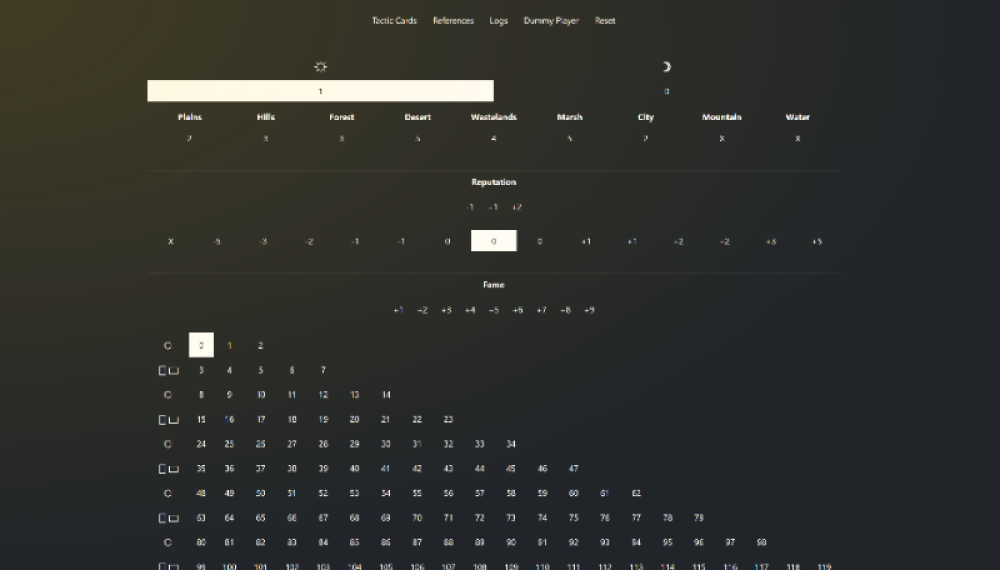
Task: Open the Tactic Cards menu
Action: (394, 21)
